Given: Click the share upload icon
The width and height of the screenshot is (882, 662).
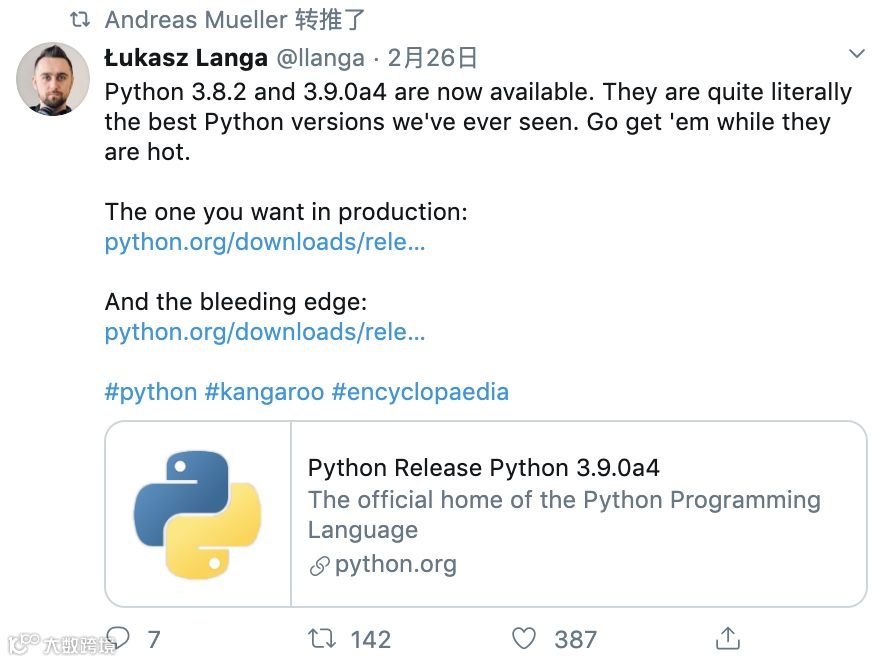Looking at the screenshot, I should 728,638.
